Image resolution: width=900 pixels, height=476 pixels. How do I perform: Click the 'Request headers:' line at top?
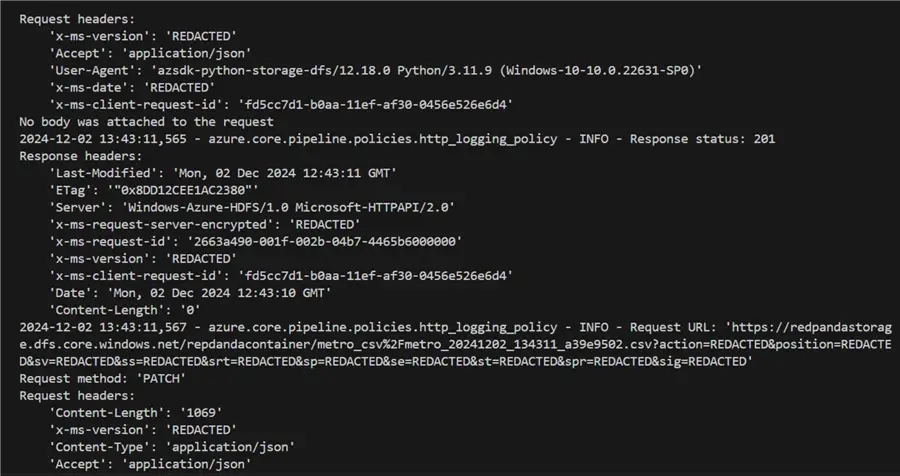click(x=77, y=19)
